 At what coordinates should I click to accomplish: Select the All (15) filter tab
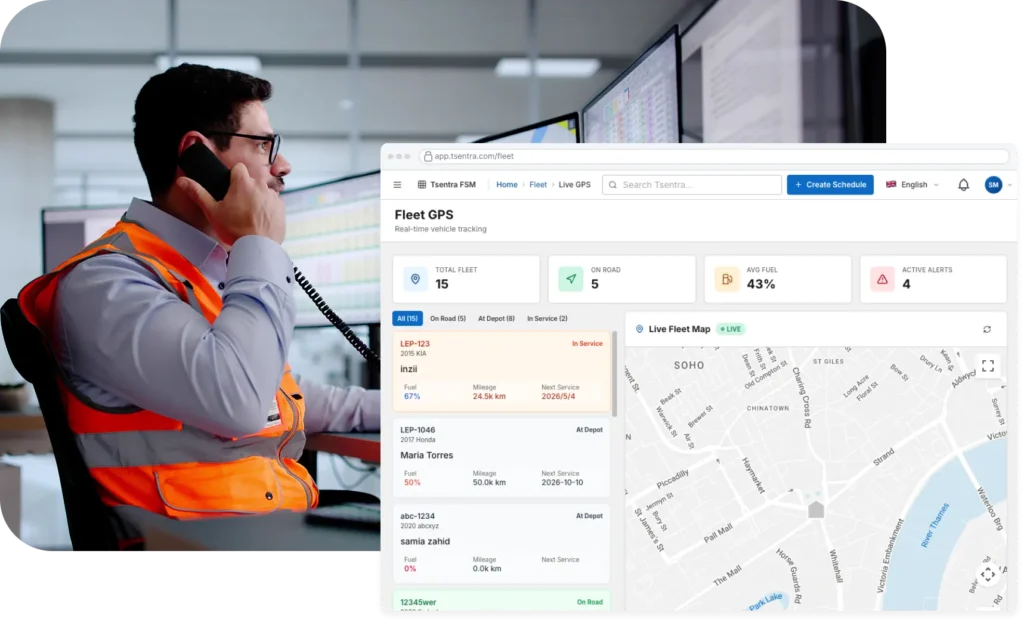(x=408, y=318)
